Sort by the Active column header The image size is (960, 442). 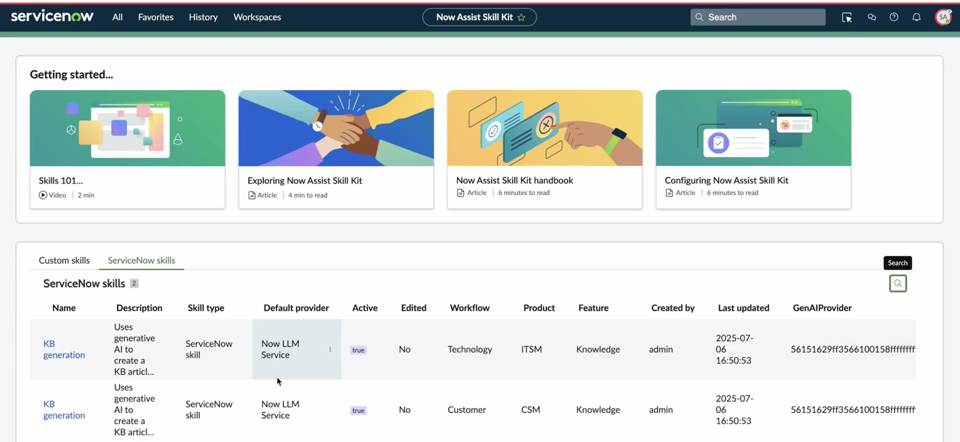[x=365, y=308]
